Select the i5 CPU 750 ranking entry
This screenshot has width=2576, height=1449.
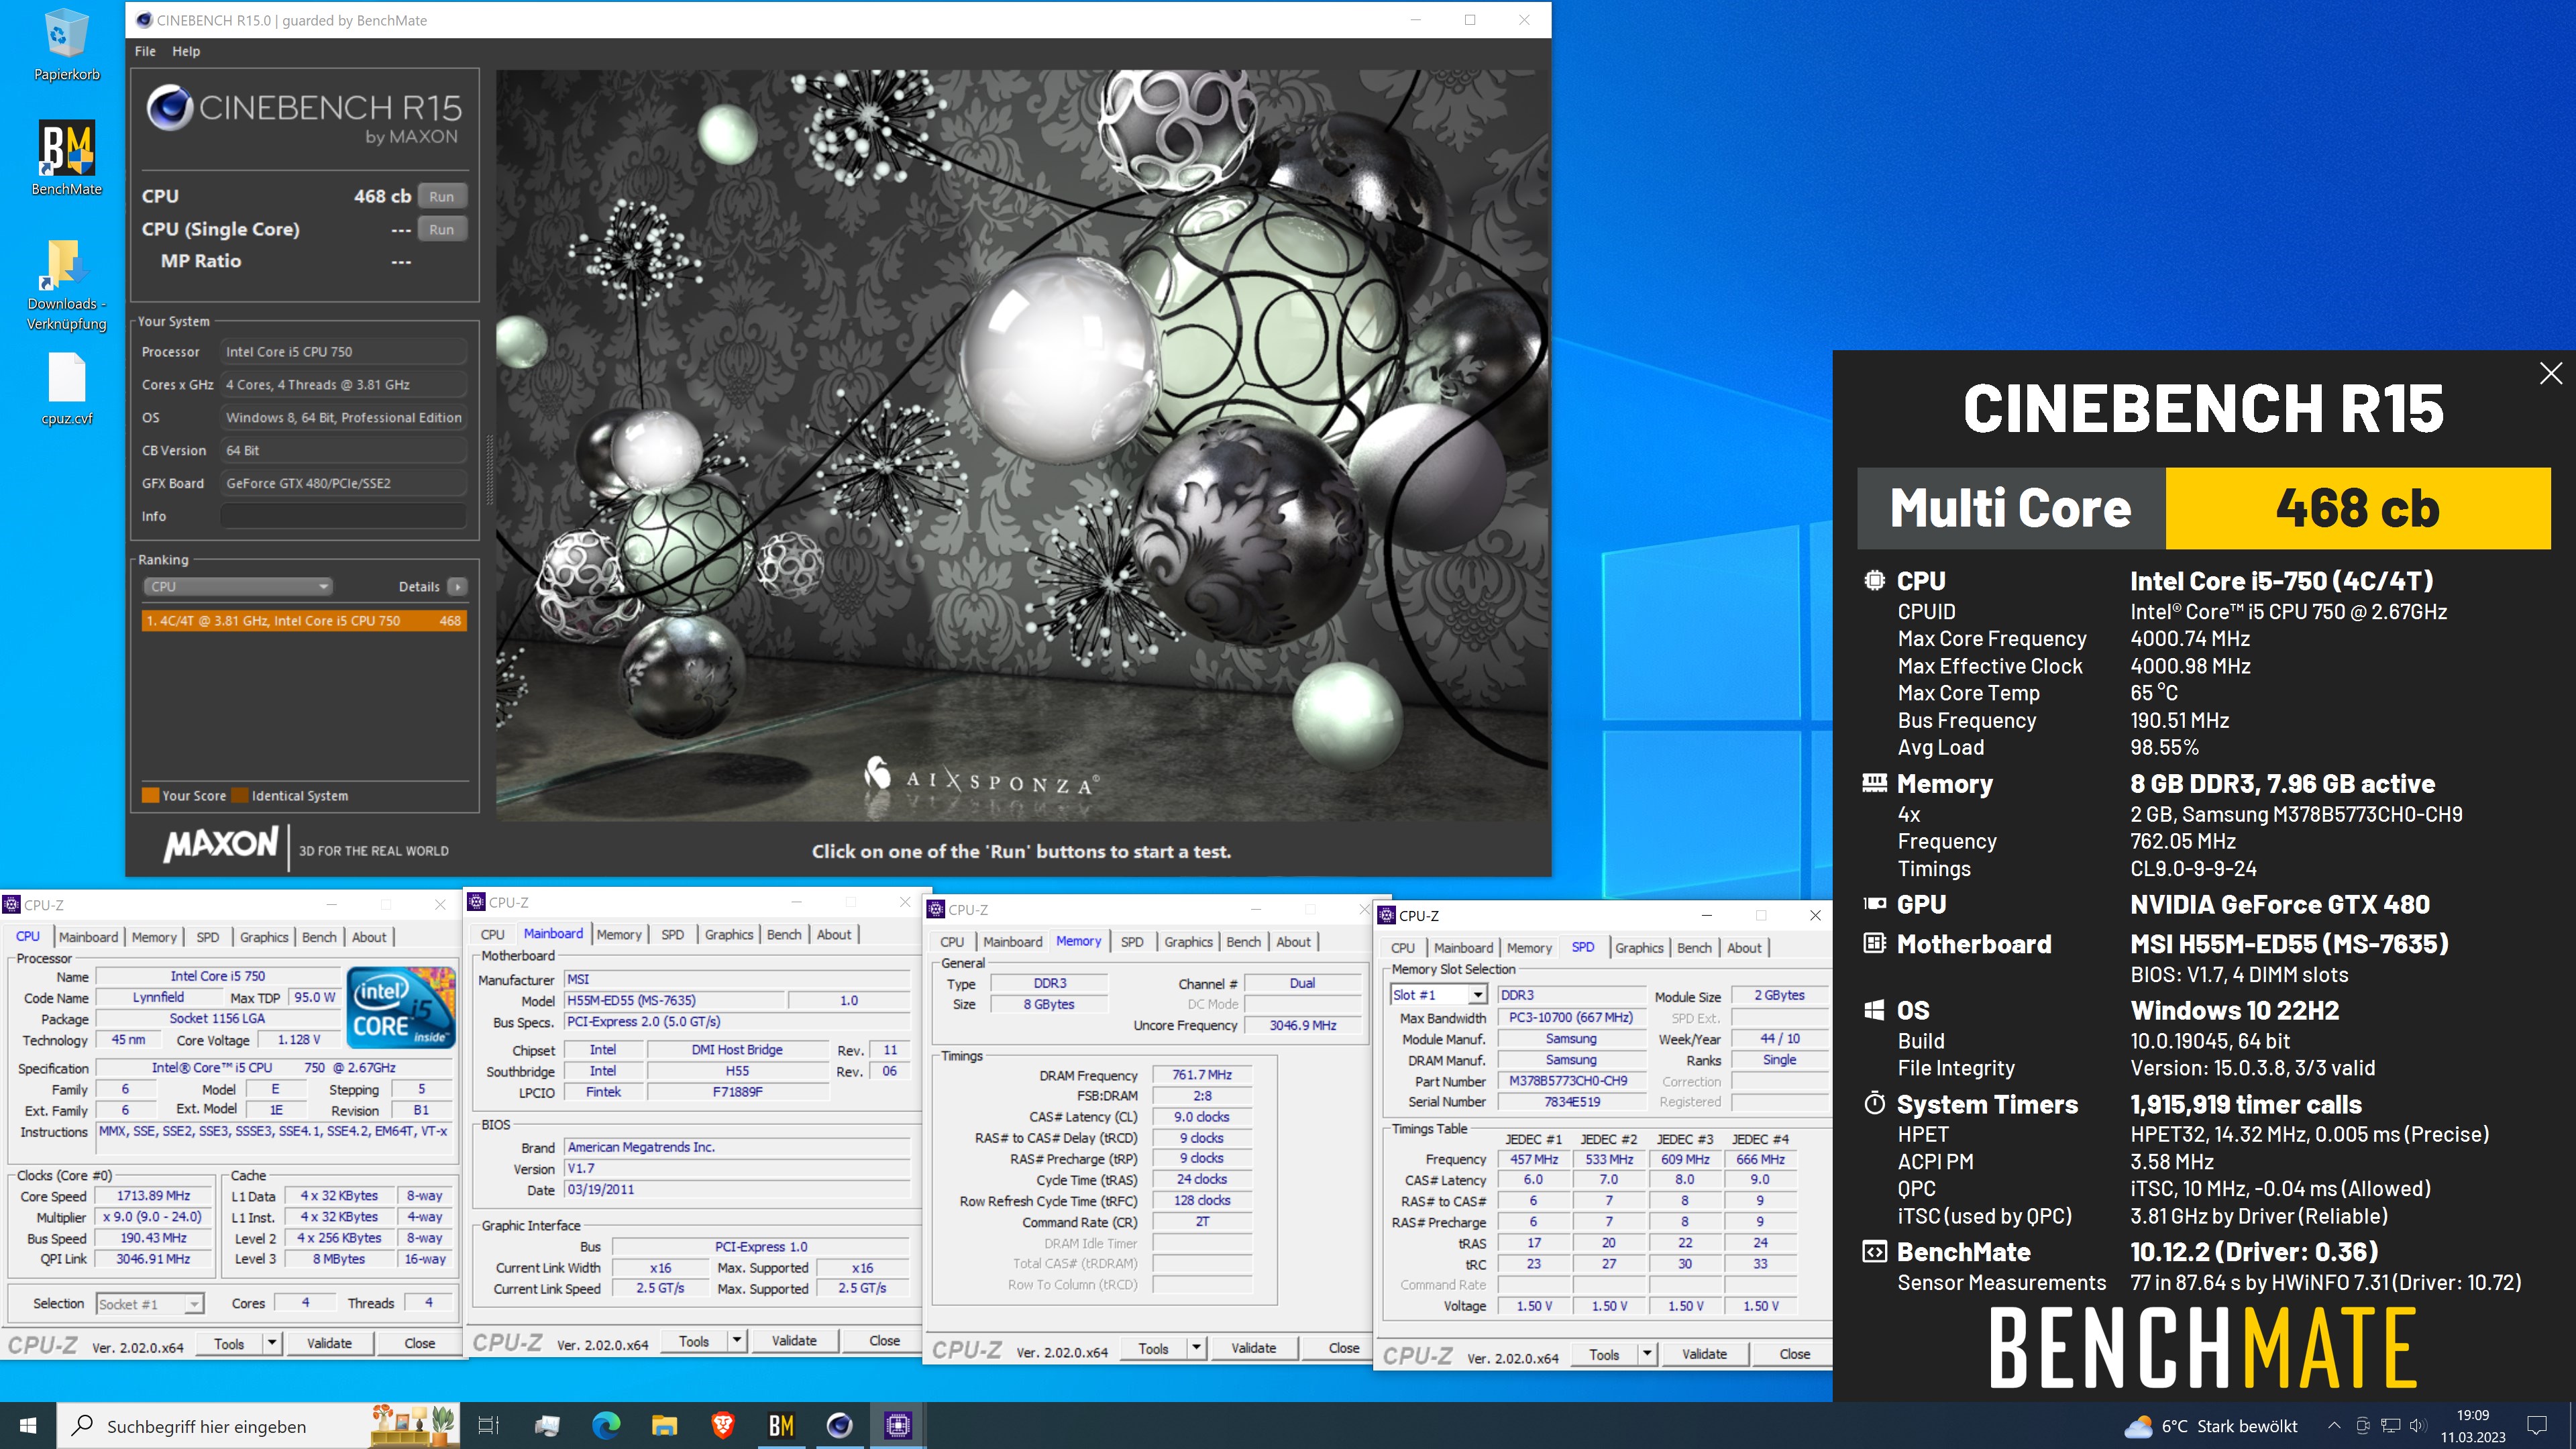point(304,621)
